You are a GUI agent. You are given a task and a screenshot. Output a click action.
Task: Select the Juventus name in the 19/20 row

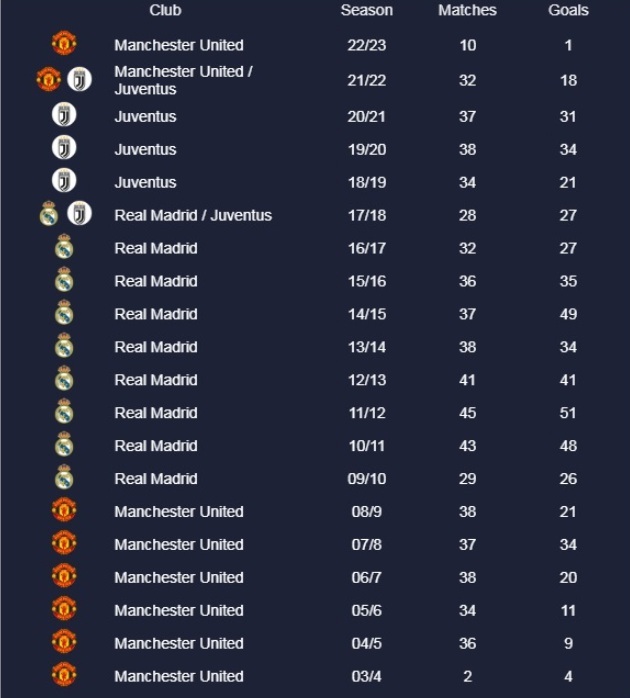click(145, 149)
